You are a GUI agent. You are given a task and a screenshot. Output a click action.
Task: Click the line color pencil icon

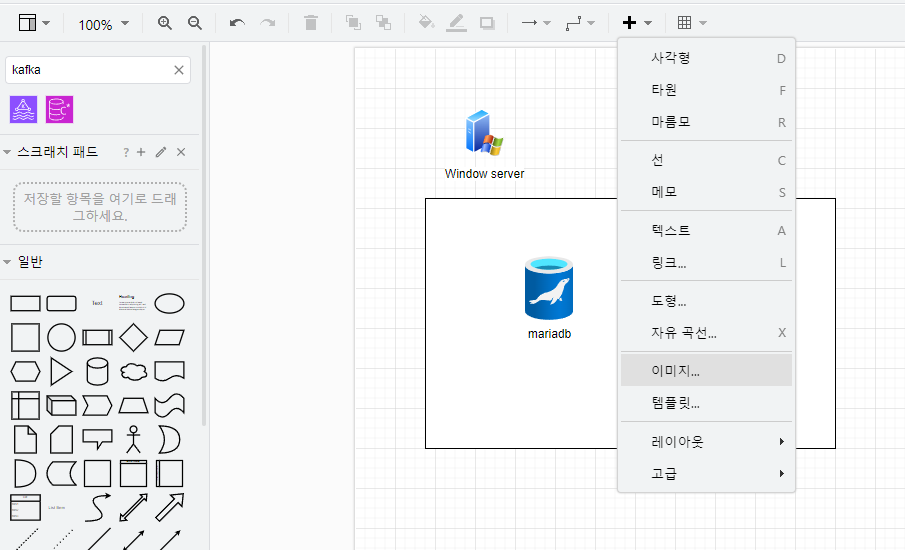pos(457,23)
